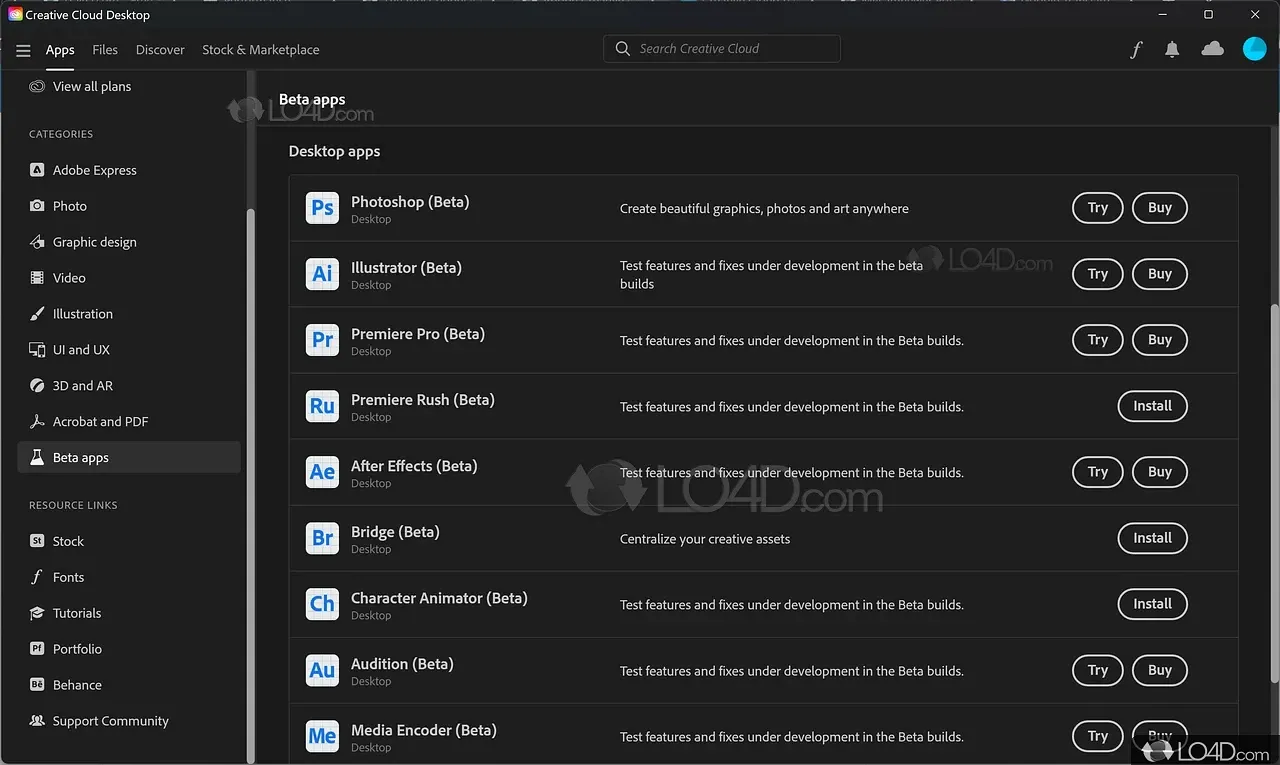Image resolution: width=1280 pixels, height=765 pixels.
Task: Switch to the Files tab
Action: [x=105, y=50]
